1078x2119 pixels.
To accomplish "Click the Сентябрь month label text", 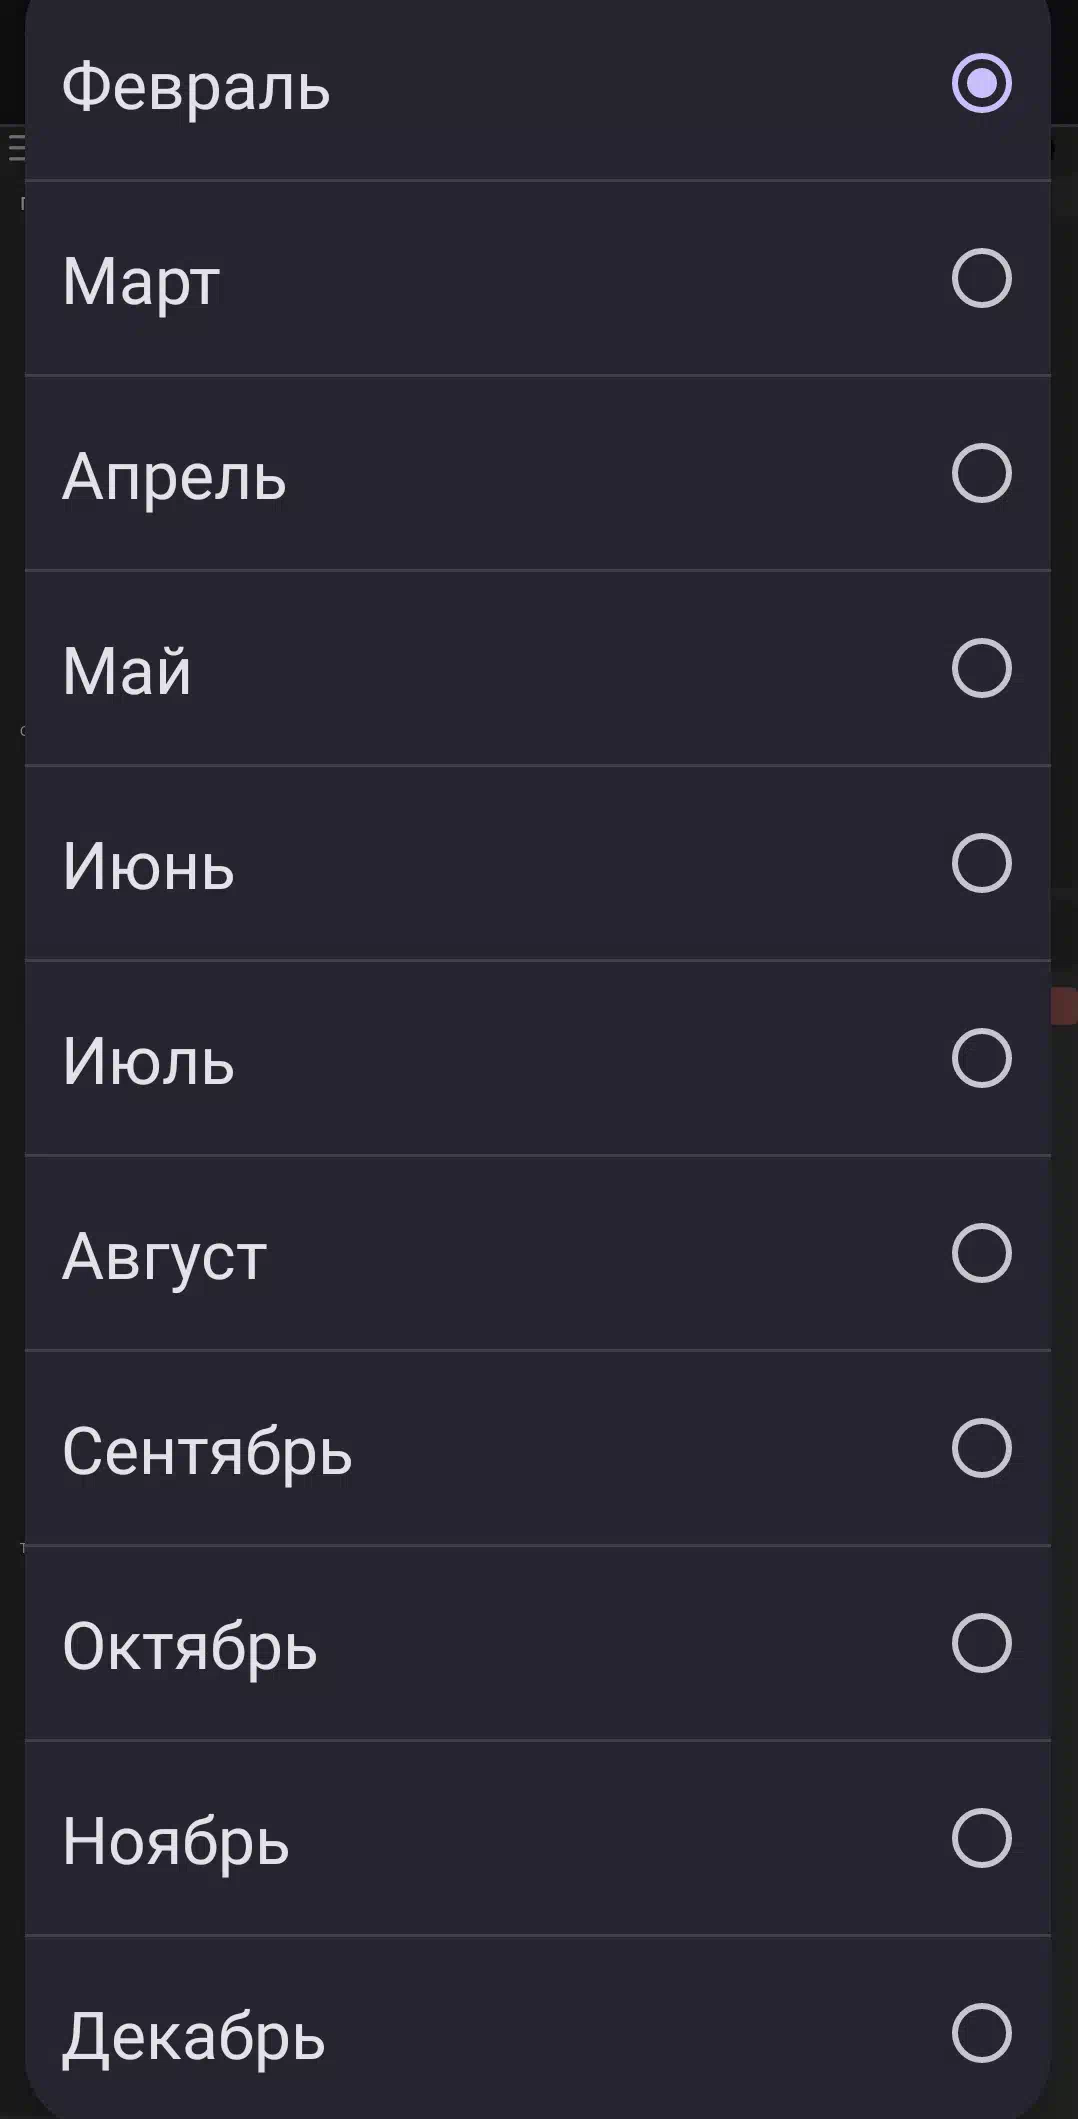I will 207,1451.
